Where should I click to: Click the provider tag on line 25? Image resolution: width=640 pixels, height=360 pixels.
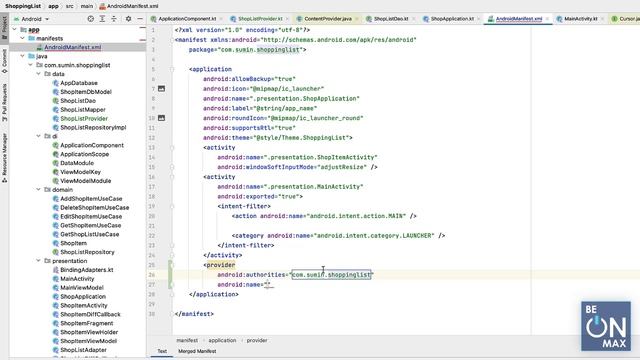(220, 265)
